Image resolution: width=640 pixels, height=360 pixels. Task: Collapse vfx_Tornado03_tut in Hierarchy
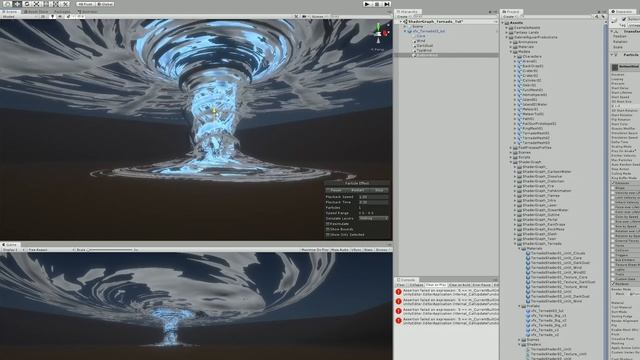tap(405, 31)
